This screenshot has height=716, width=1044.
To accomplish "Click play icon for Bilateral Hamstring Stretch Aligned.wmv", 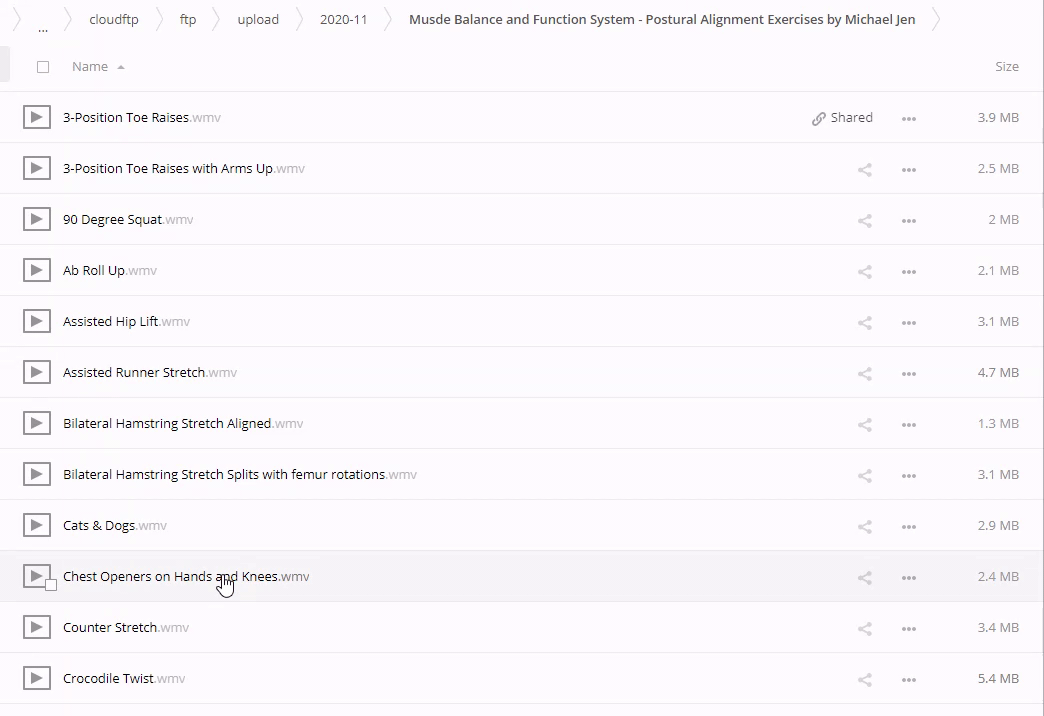I will (37, 424).
